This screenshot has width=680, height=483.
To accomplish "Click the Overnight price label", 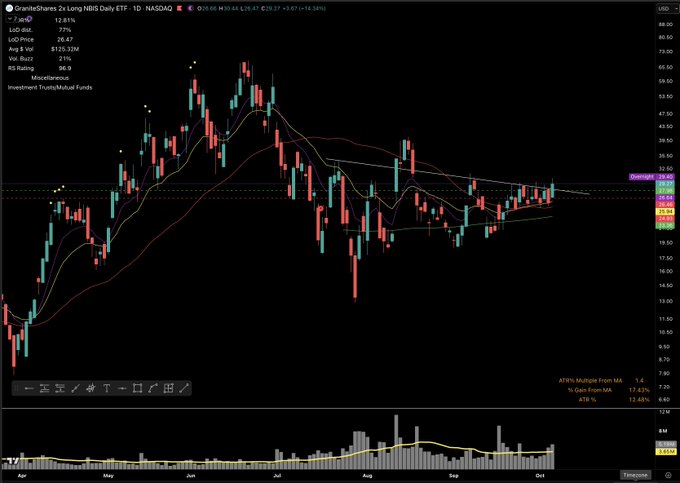I will click(x=642, y=177).
